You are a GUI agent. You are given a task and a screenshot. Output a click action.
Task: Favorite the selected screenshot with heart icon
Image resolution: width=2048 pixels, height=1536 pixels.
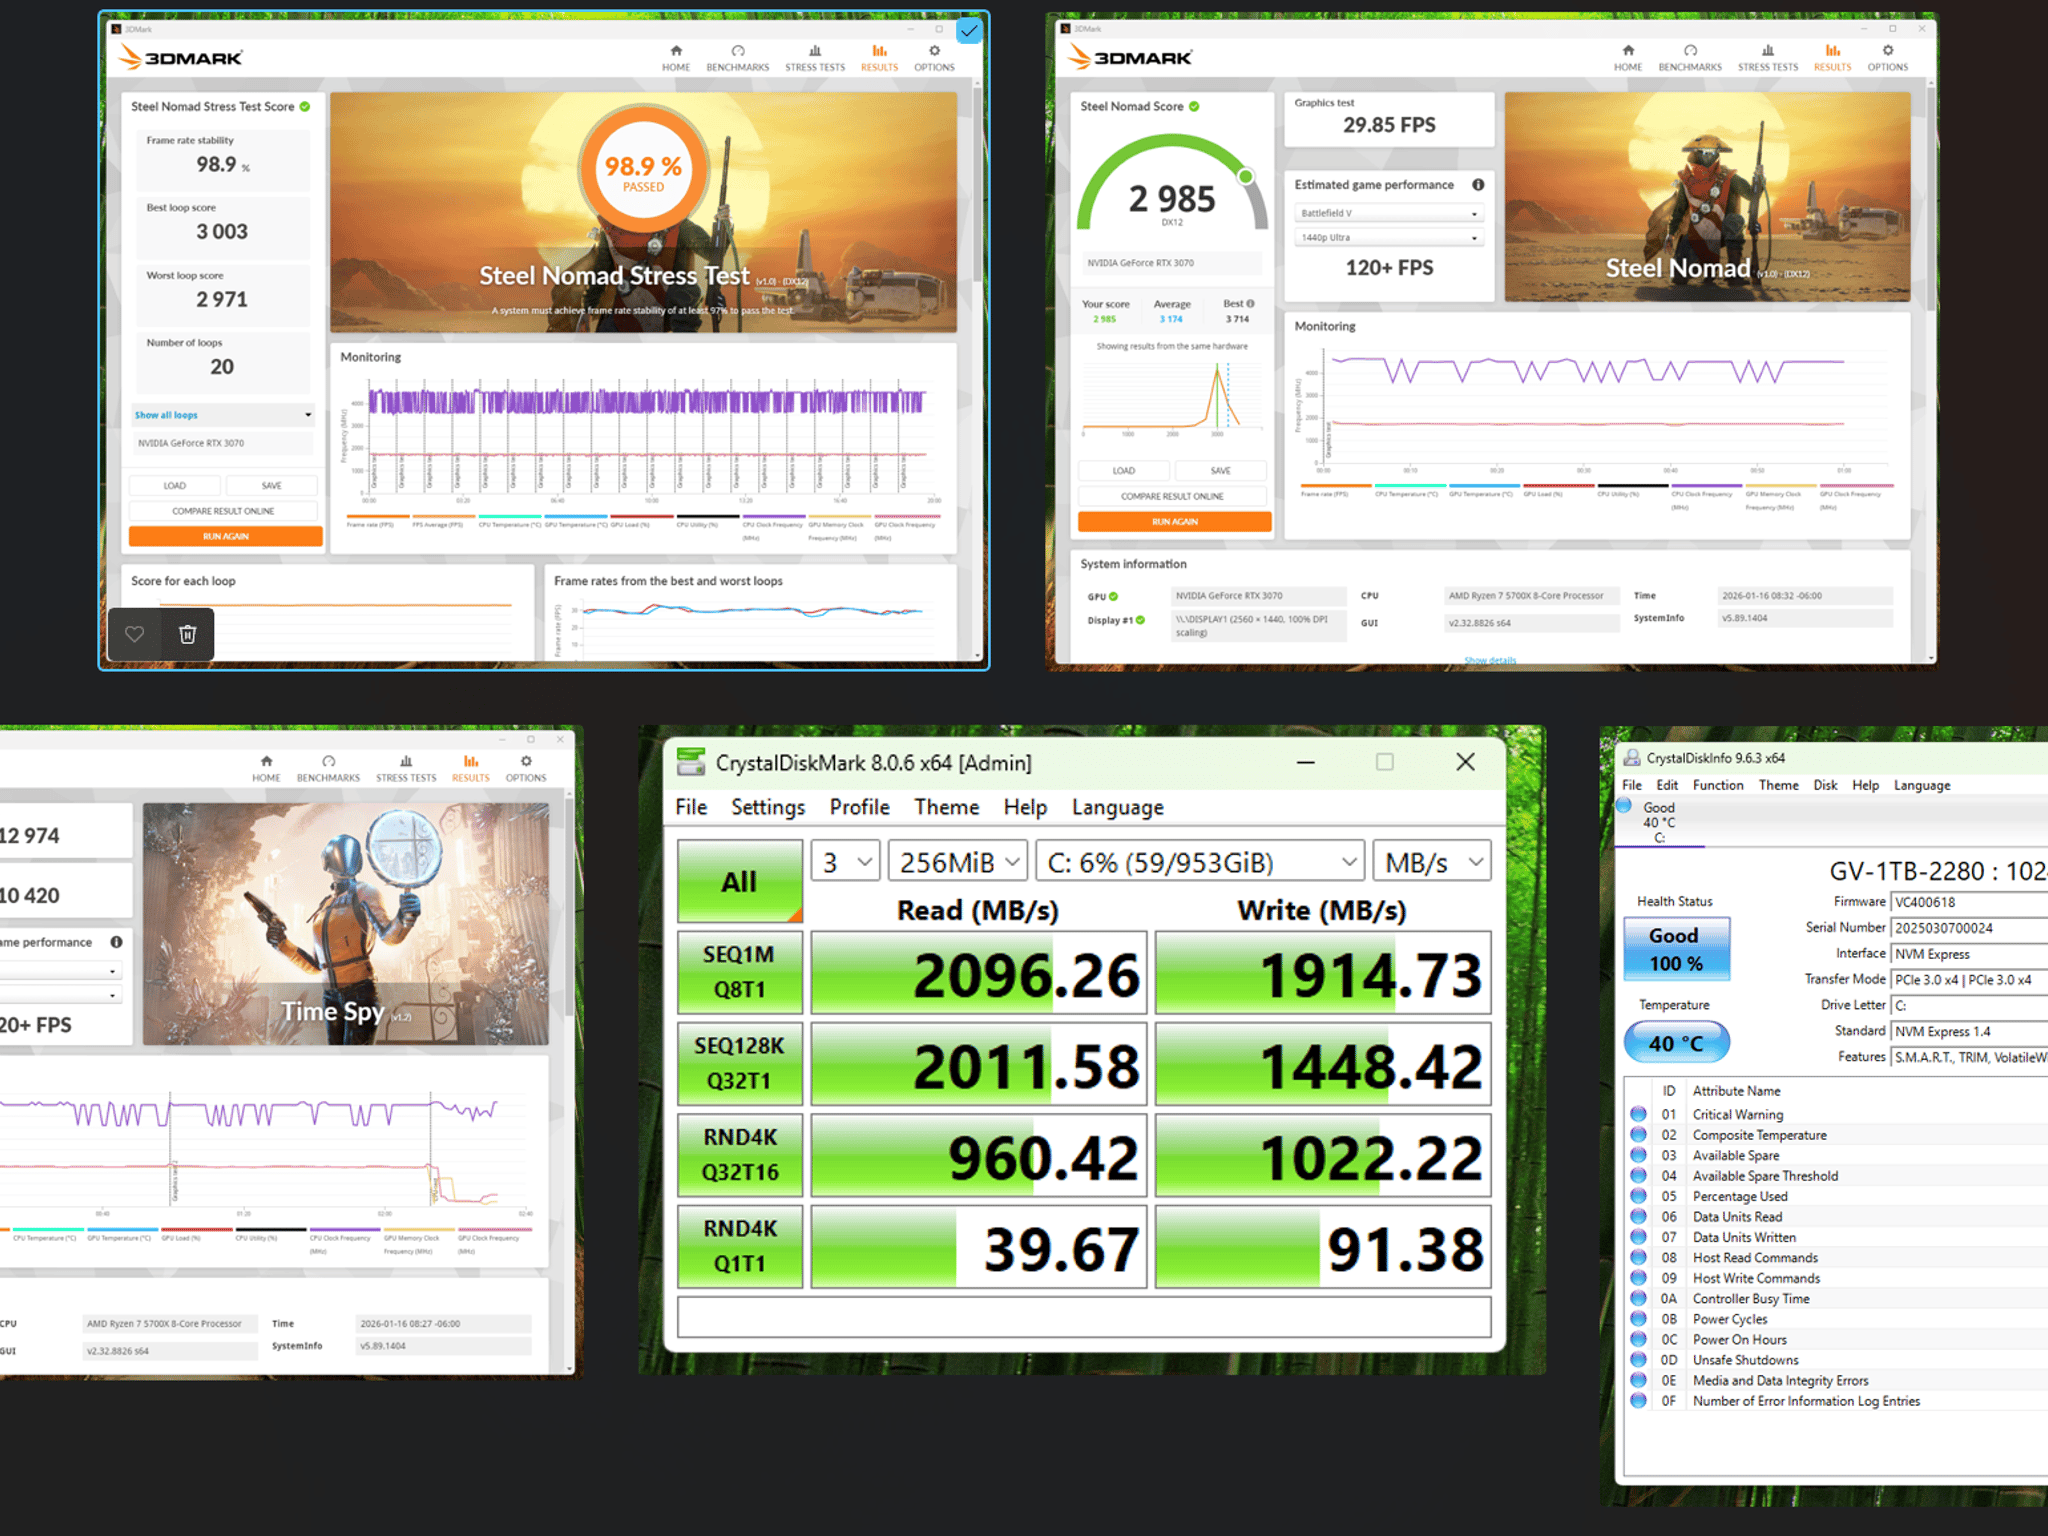coord(135,634)
